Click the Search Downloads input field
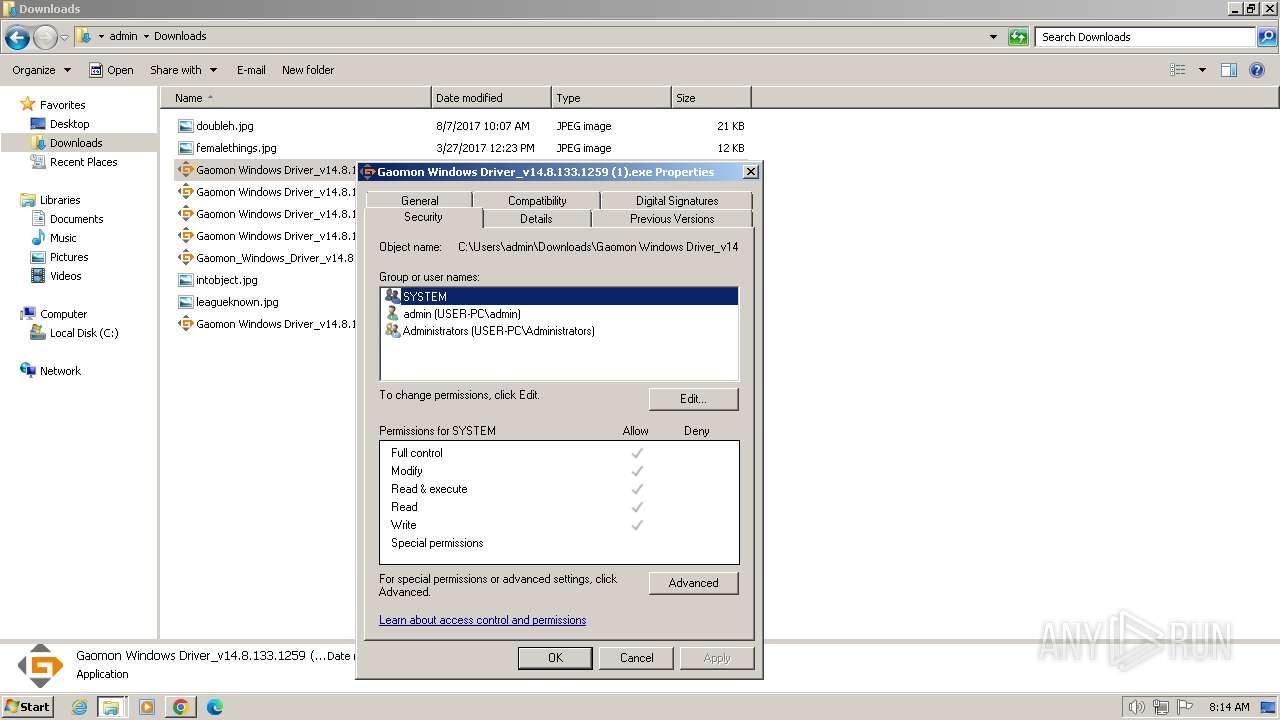Viewport: 1280px width, 720px height. tap(1146, 37)
